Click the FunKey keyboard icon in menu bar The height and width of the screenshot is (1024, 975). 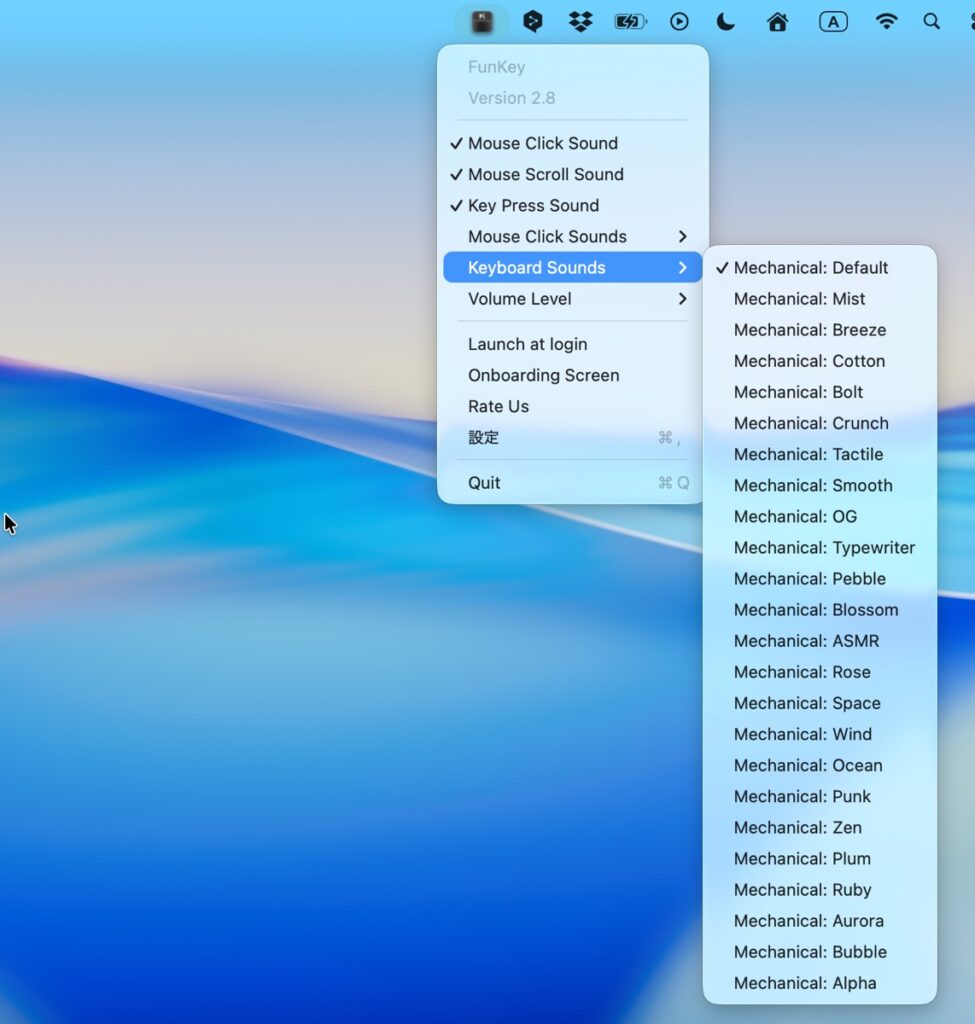point(482,21)
